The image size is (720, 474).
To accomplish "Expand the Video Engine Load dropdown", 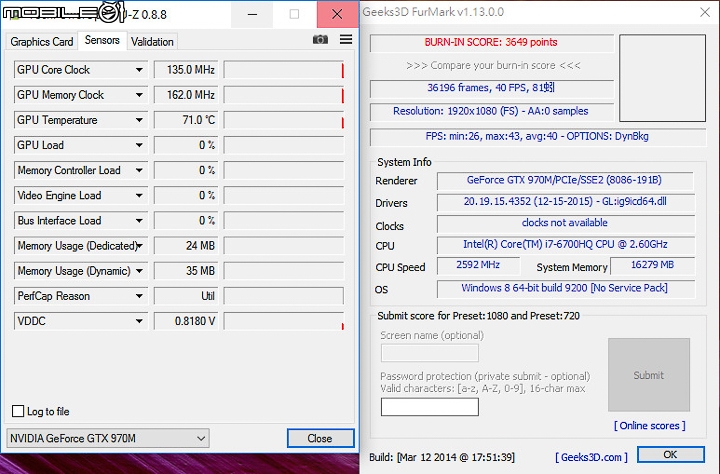I will click(x=139, y=196).
